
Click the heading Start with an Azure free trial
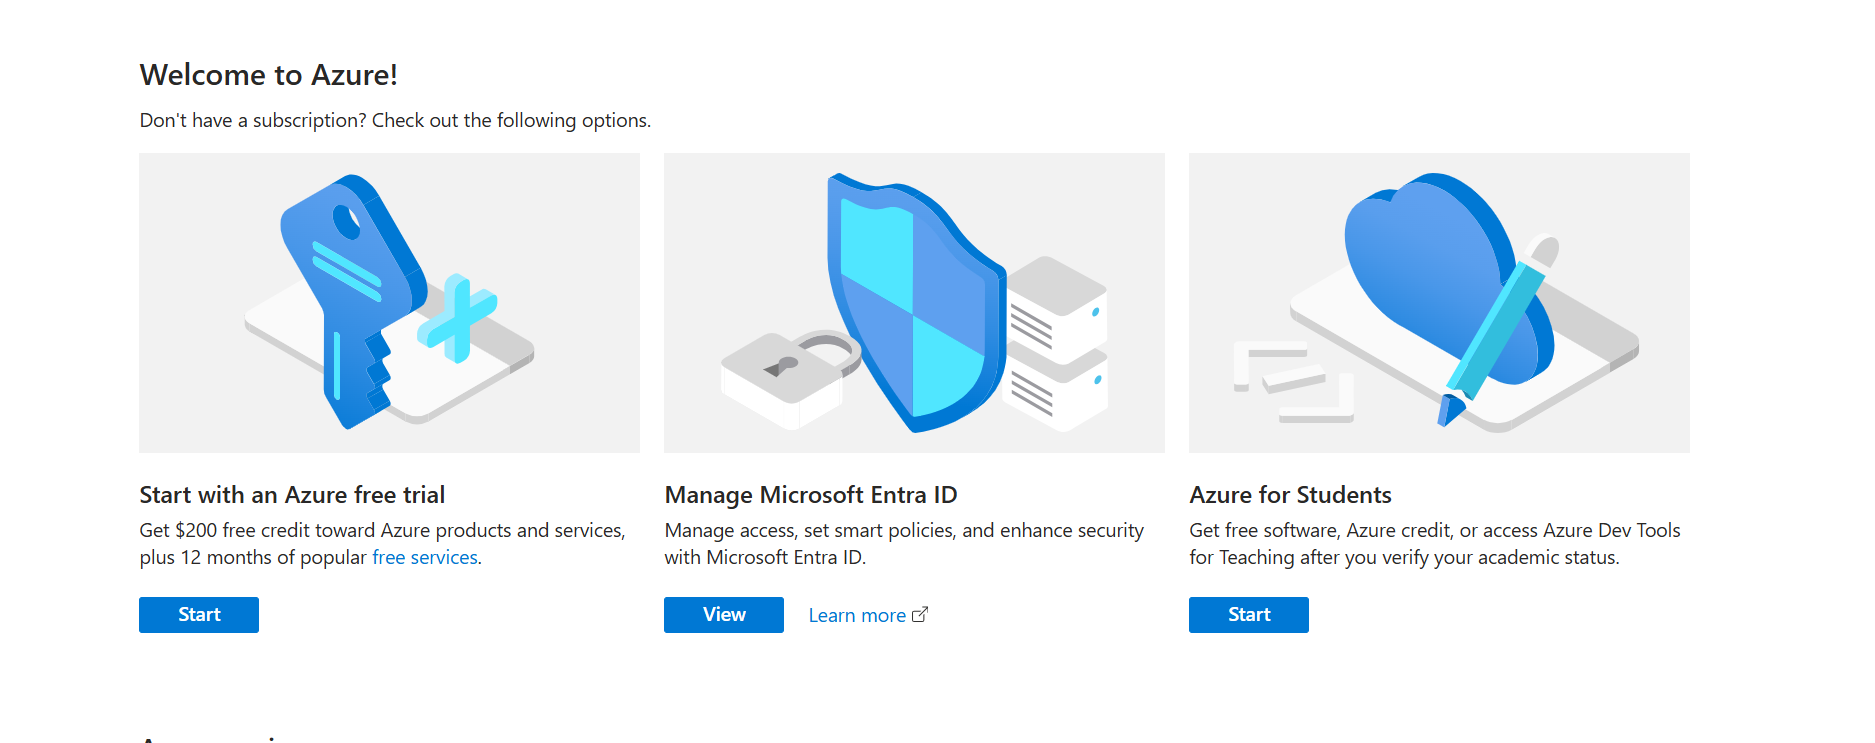click(292, 495)
